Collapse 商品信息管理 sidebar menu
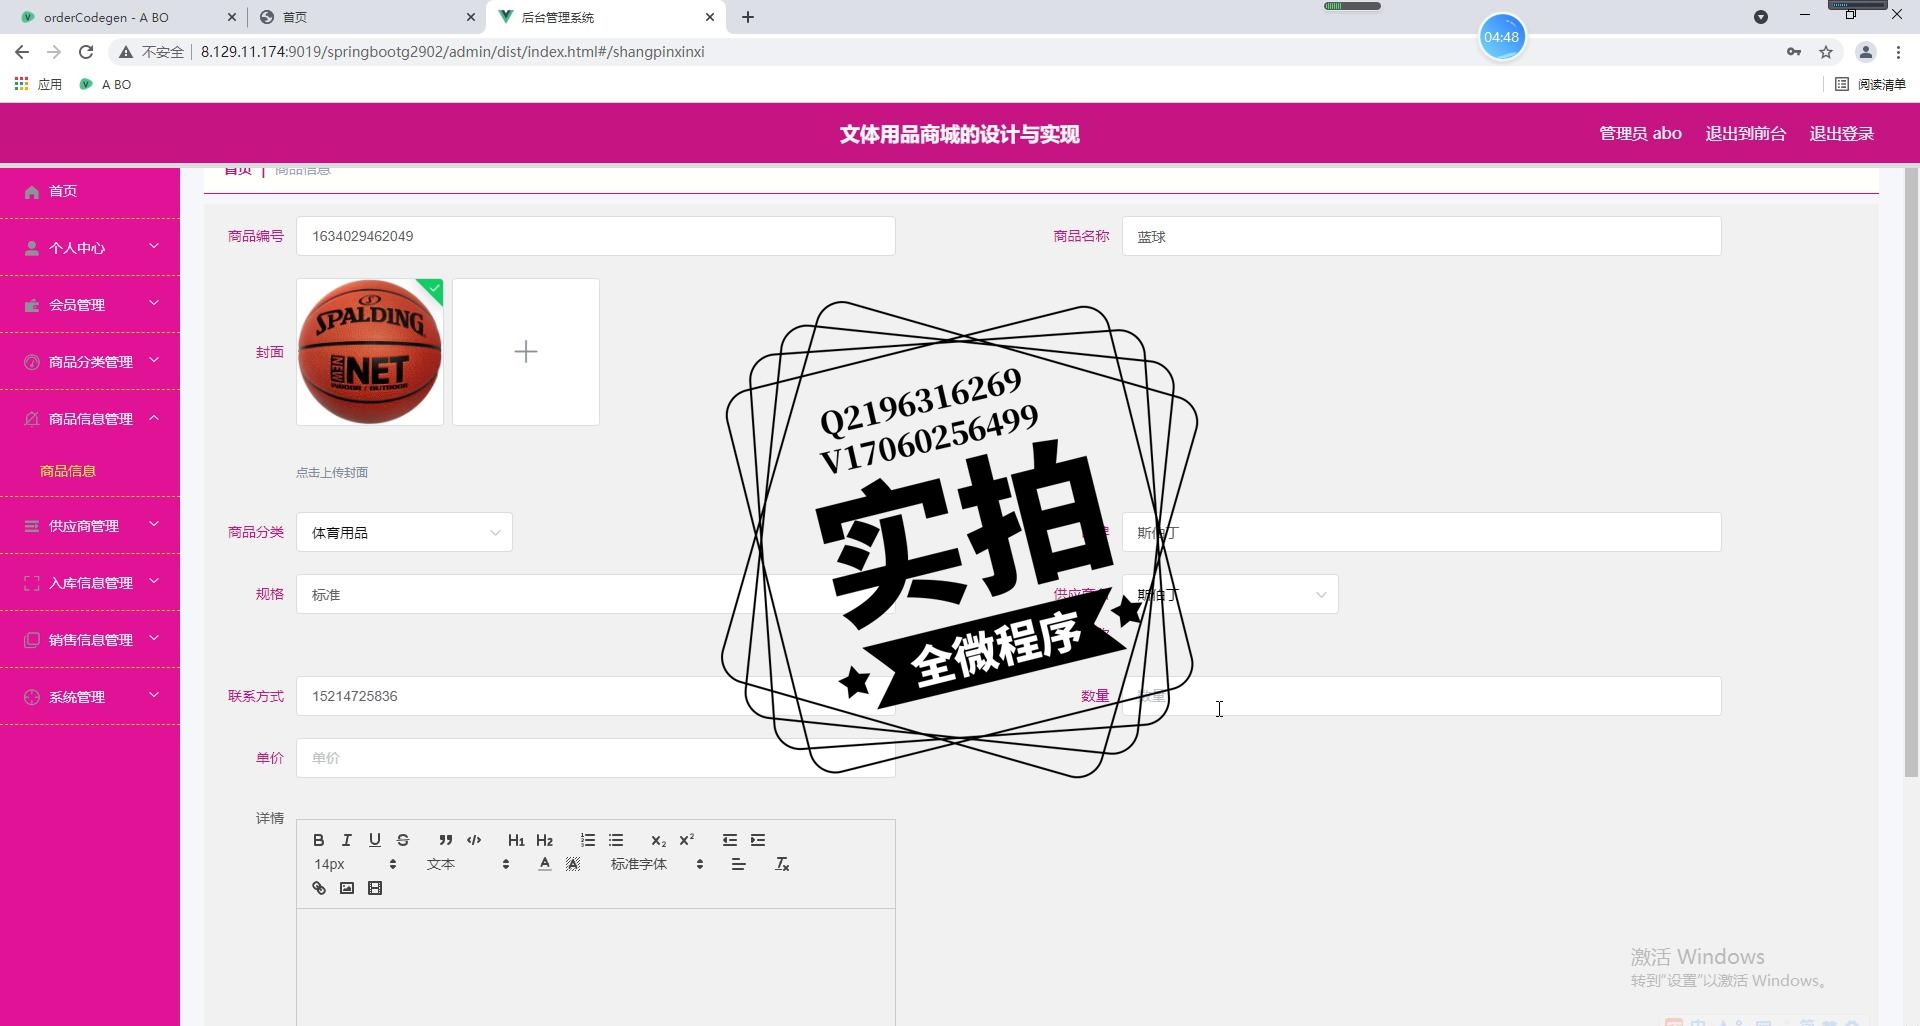 click(x=90, y=418)
